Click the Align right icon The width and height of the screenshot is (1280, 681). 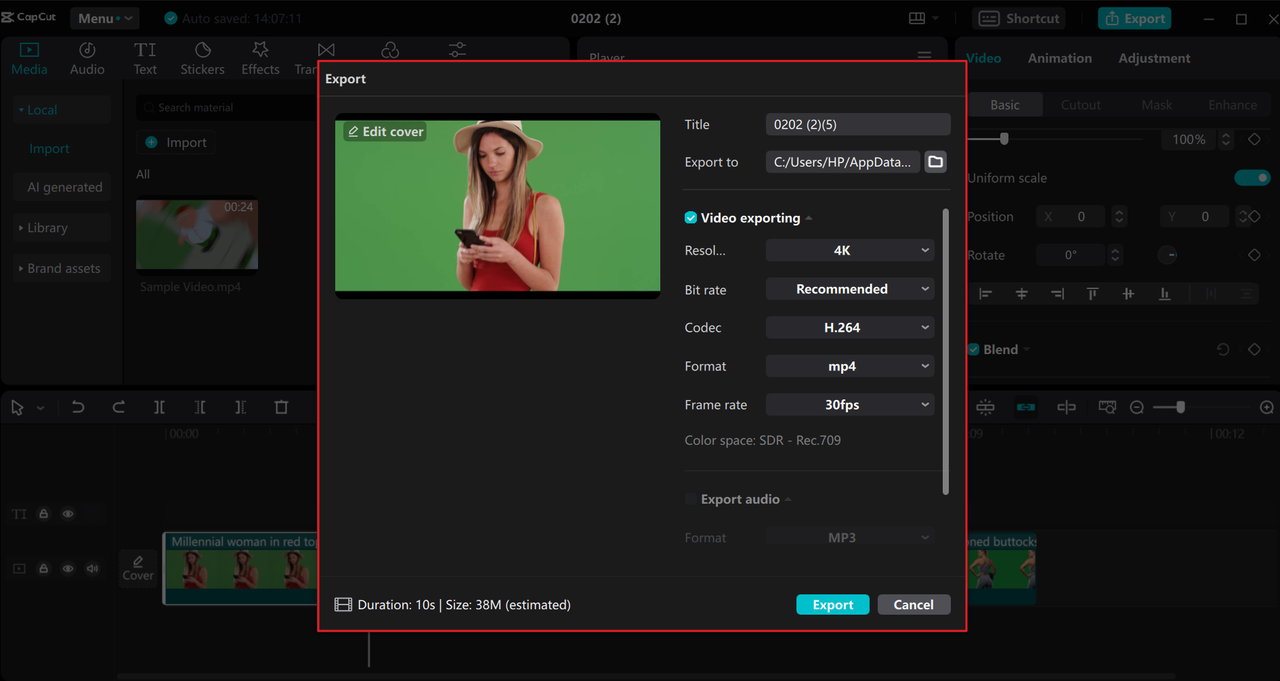1057,294
